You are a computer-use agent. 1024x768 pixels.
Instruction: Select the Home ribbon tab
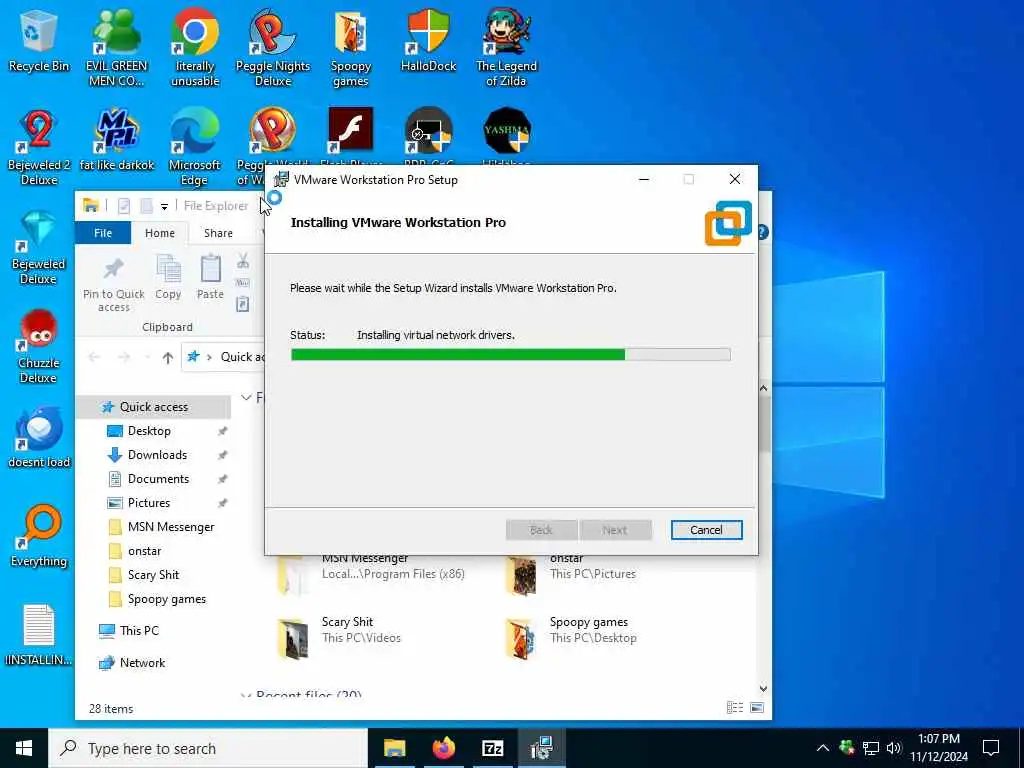click(x=160, y=233)
